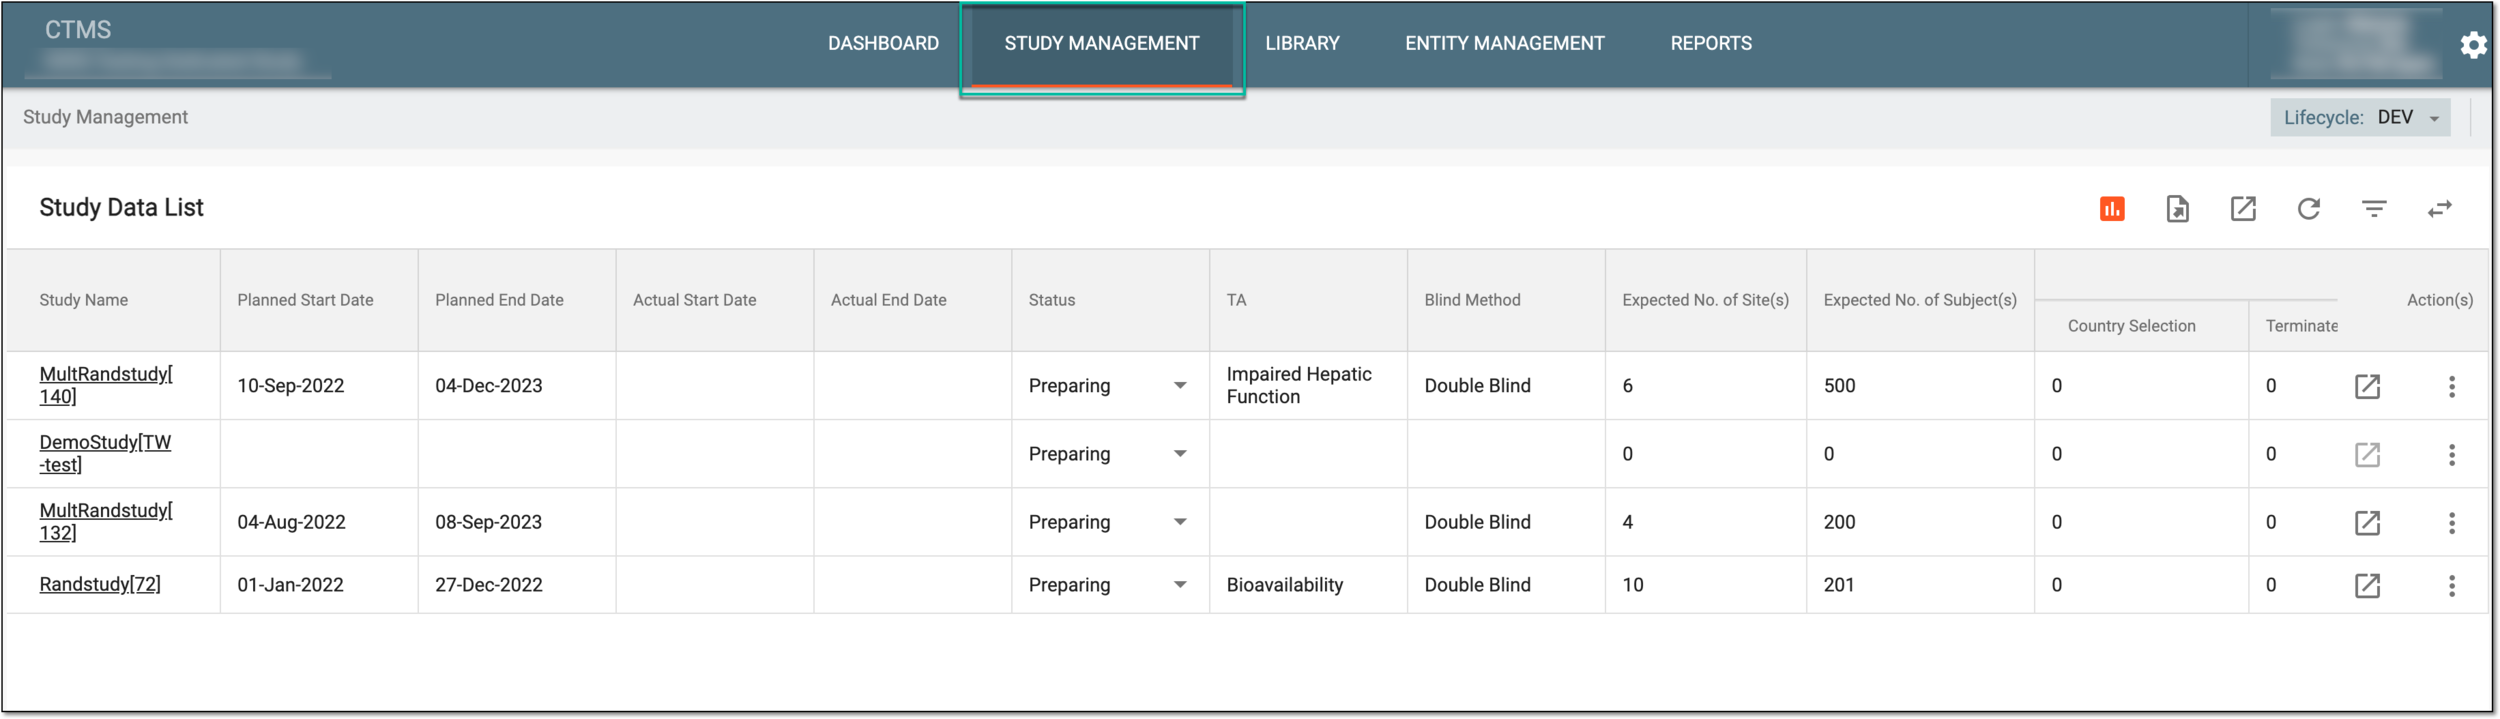Screen dimensions: 2500x719
Task: Click the Planned Start Date column header
Action: (305, 300)
